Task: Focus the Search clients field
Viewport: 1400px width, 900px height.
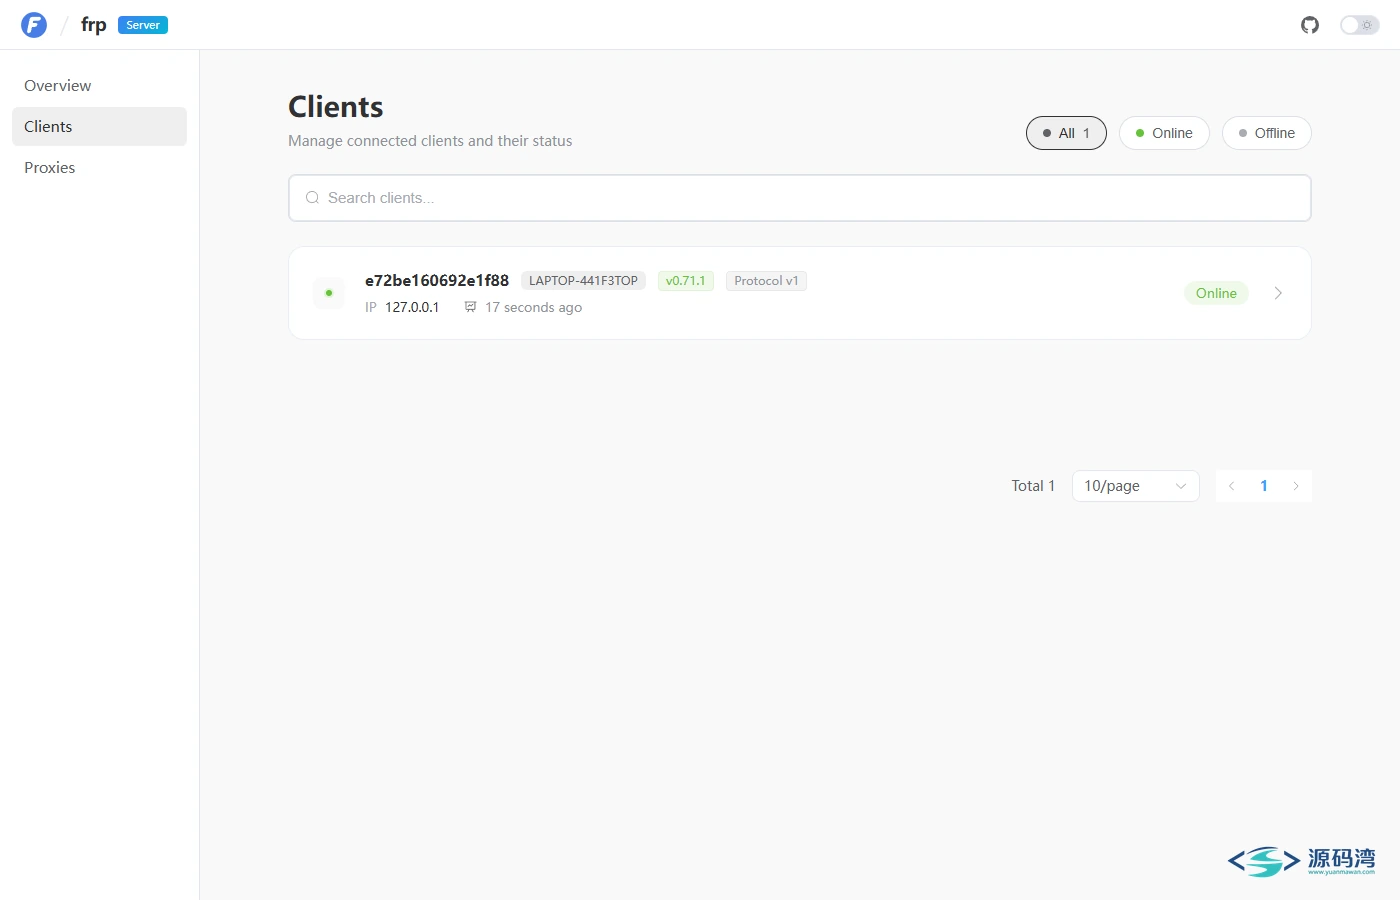Action: pyautogui.click(x=800, y=198)
